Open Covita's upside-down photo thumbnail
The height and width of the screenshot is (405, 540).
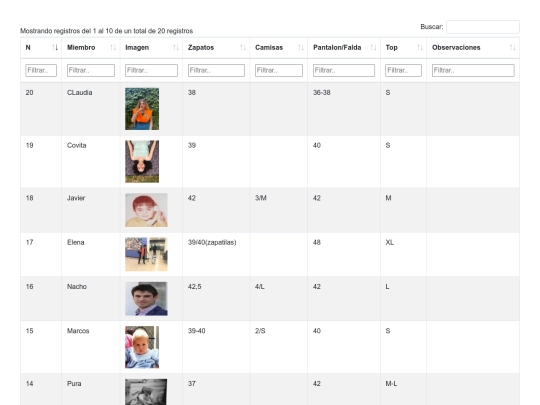[x=142, y=162]
